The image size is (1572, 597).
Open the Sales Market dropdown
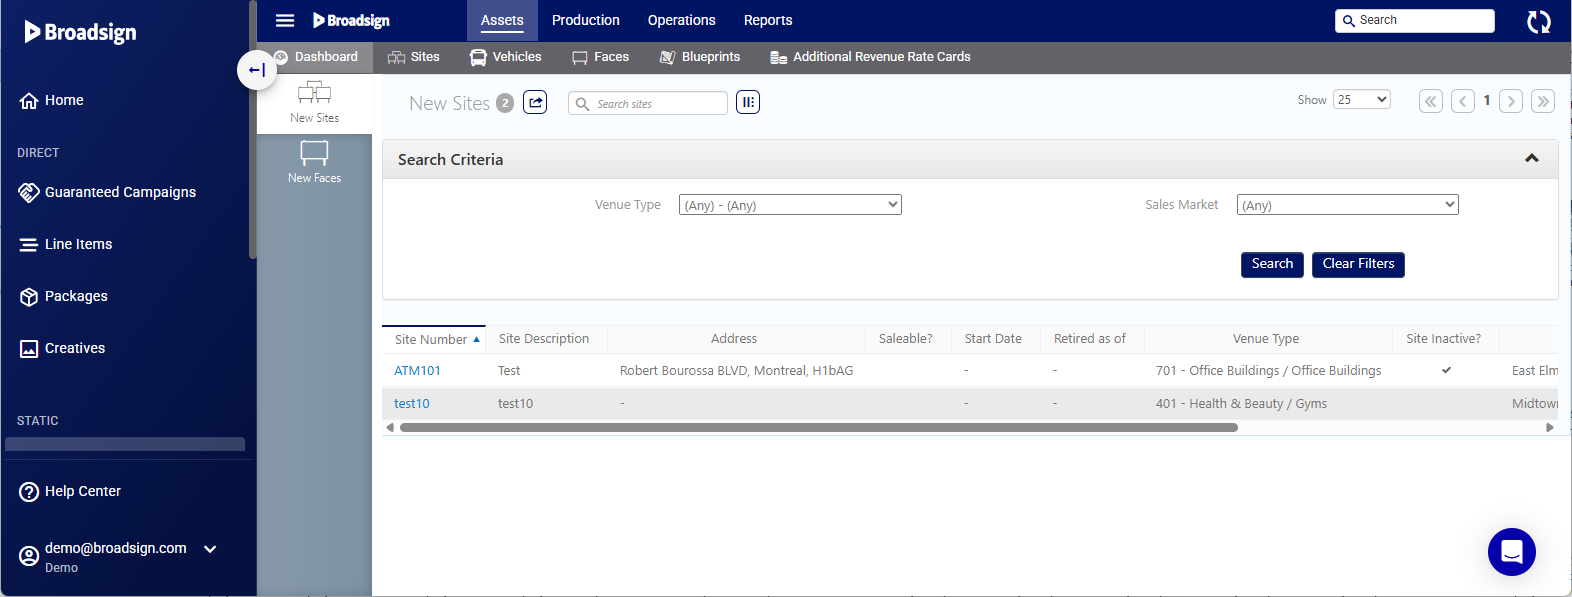(1347, 205)
